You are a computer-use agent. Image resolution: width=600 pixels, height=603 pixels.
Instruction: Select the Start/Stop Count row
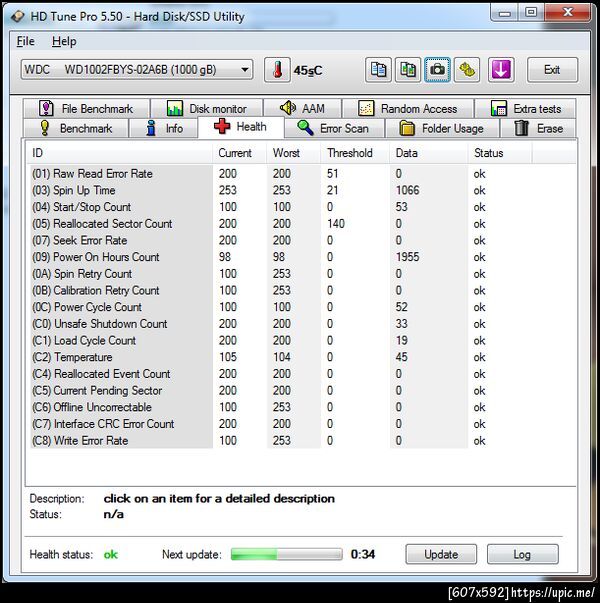(302, 207)
